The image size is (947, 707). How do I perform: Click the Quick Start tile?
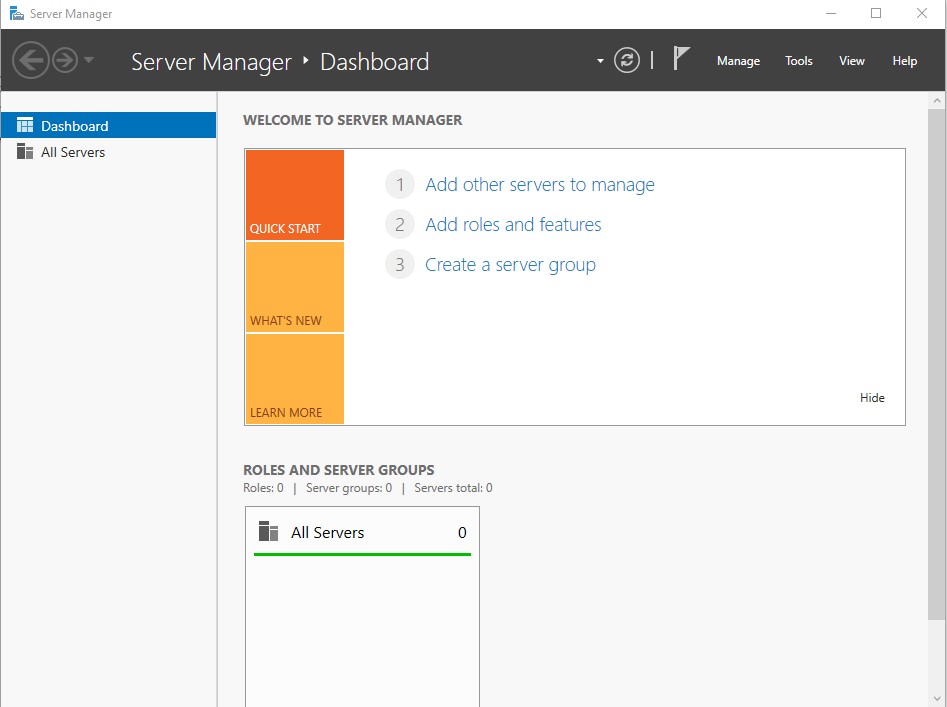tap(295, 195)
